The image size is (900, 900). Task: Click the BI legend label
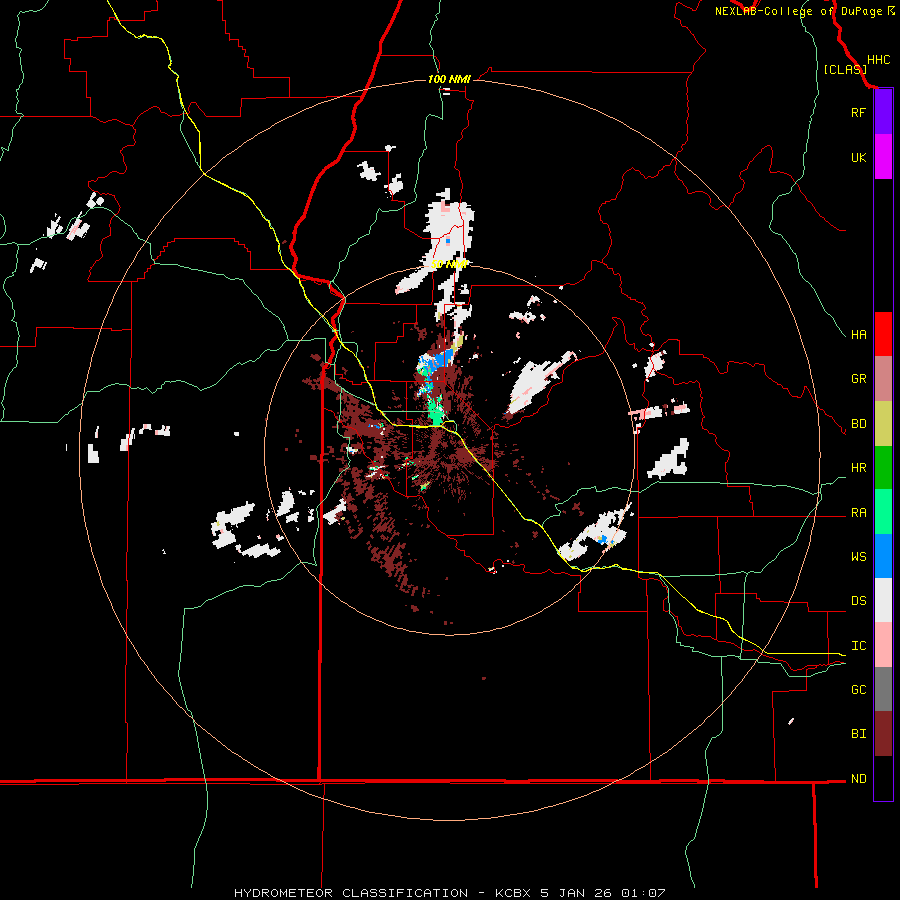[858, 734]
